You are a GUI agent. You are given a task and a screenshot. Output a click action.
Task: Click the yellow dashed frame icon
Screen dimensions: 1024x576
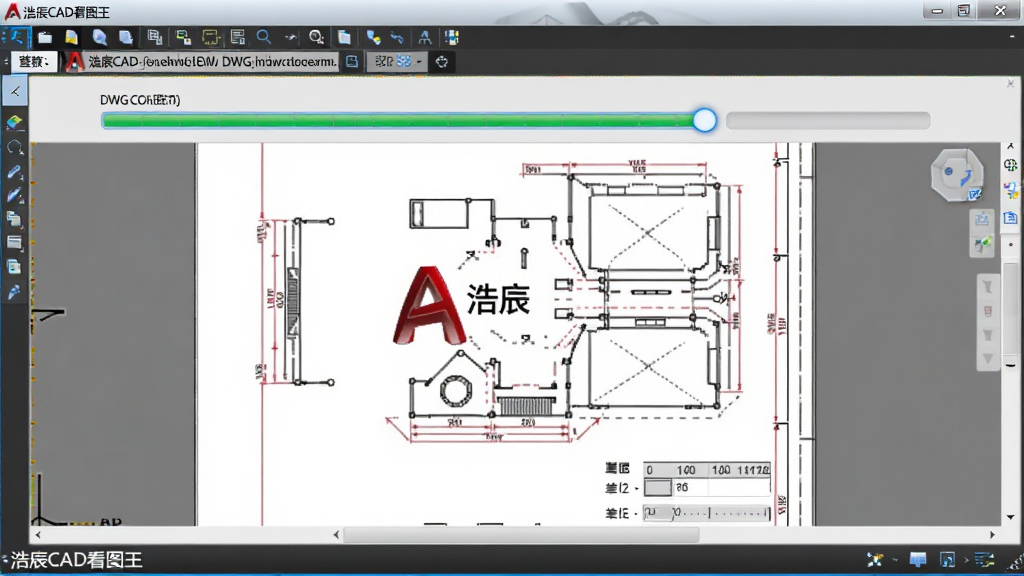coord(210,38)
